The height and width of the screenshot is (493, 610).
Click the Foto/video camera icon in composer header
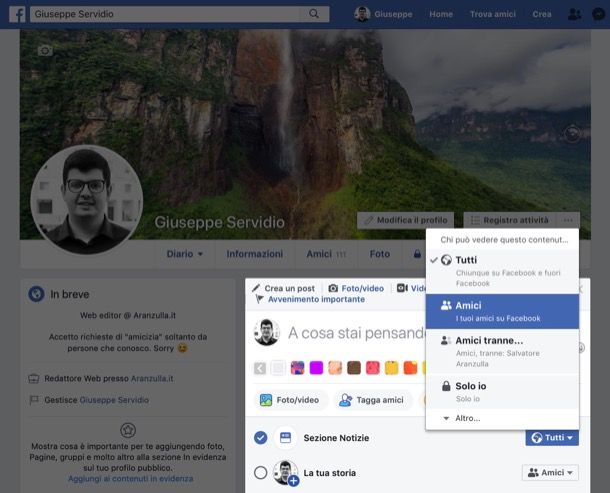click(x=333, y=288)
